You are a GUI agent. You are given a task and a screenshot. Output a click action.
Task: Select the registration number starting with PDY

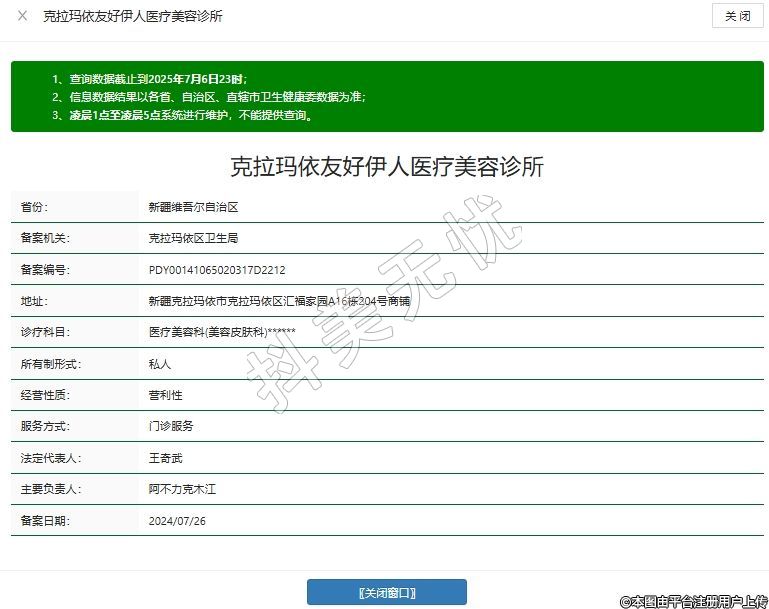click(x=217, y=270)
